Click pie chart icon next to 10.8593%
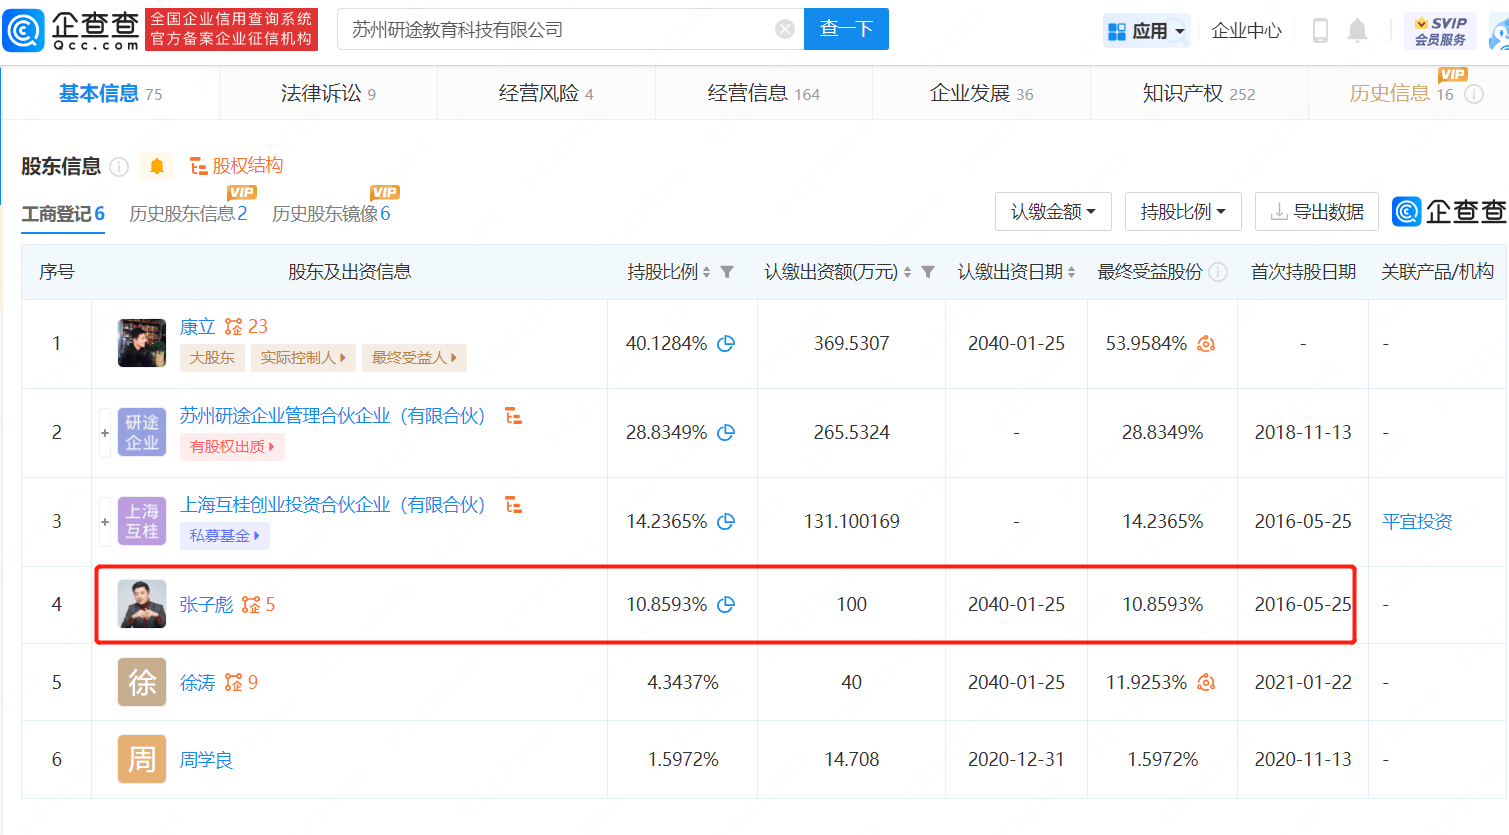 (726, 604)
